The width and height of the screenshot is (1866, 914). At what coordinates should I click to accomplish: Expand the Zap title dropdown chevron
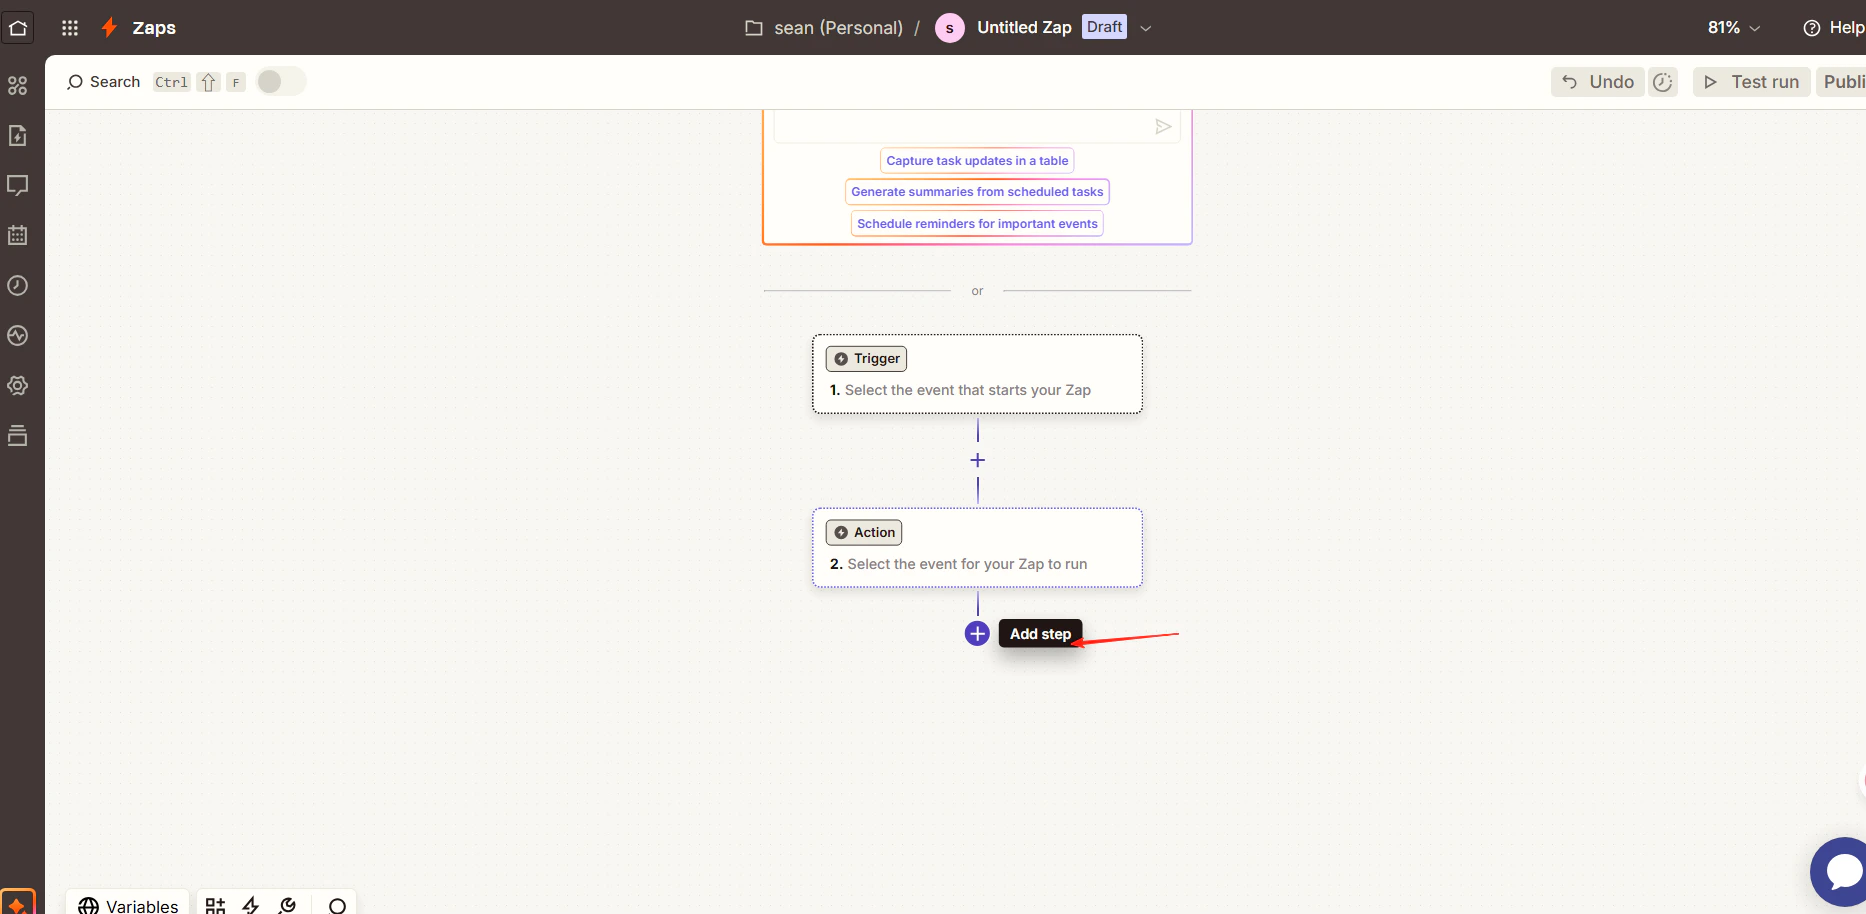(1146, 28)
